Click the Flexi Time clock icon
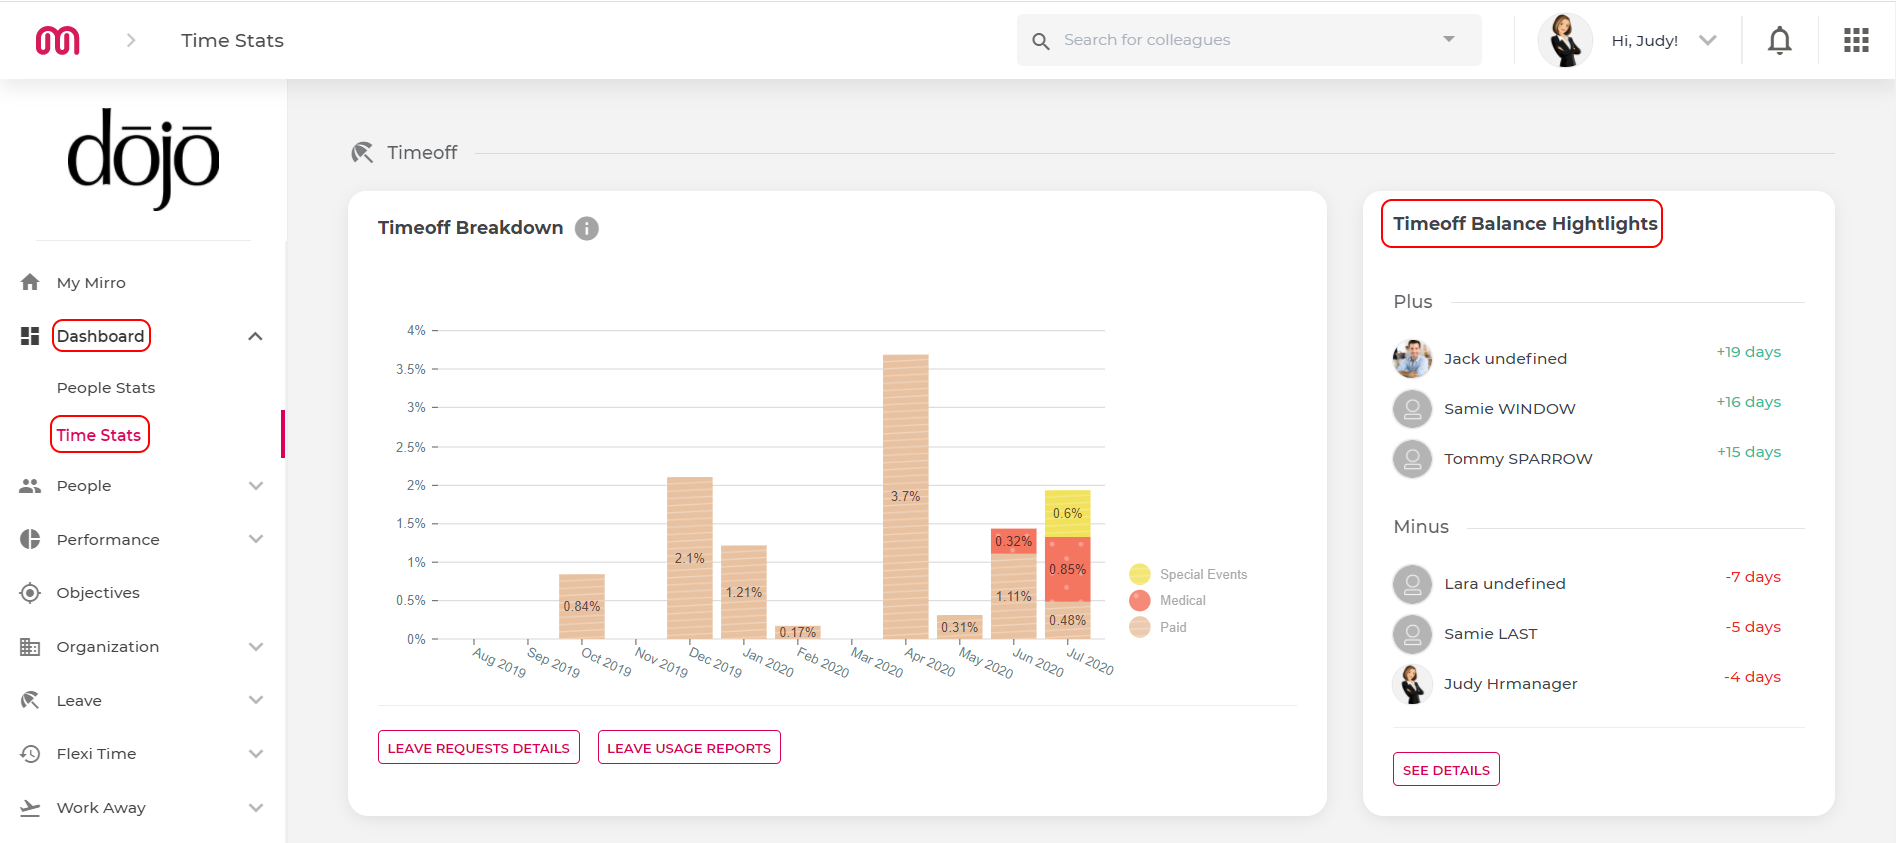 30,754
